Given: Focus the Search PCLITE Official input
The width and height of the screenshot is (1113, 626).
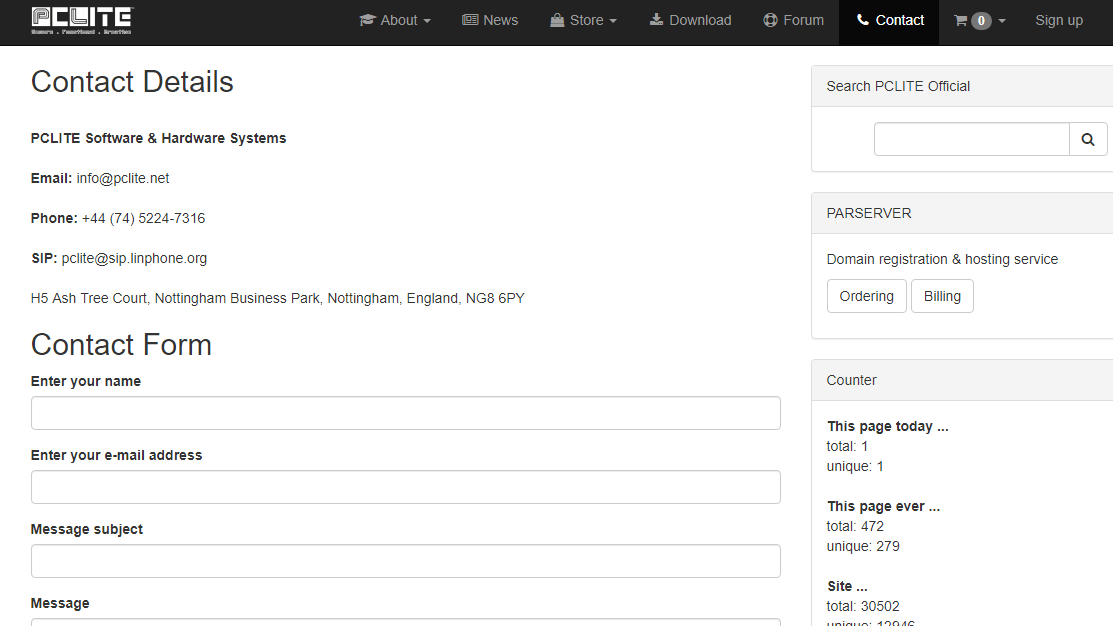Looking at the screenshot, I should coord(972,139).
